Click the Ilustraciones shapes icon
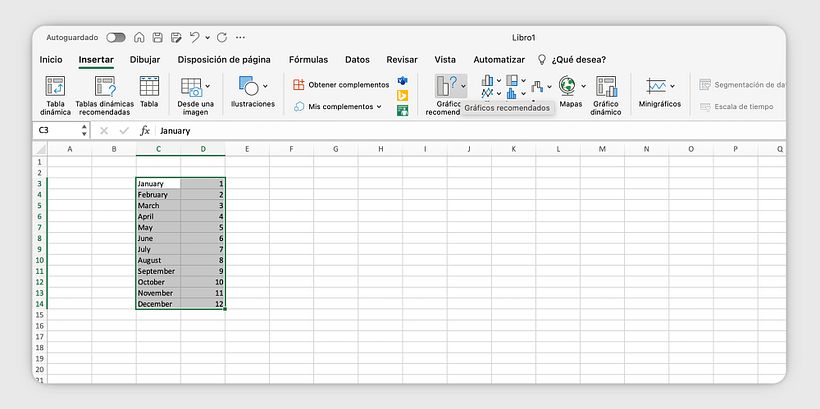Screen dimensions: 820x409 pyautogui.click(x=248, y=86)
